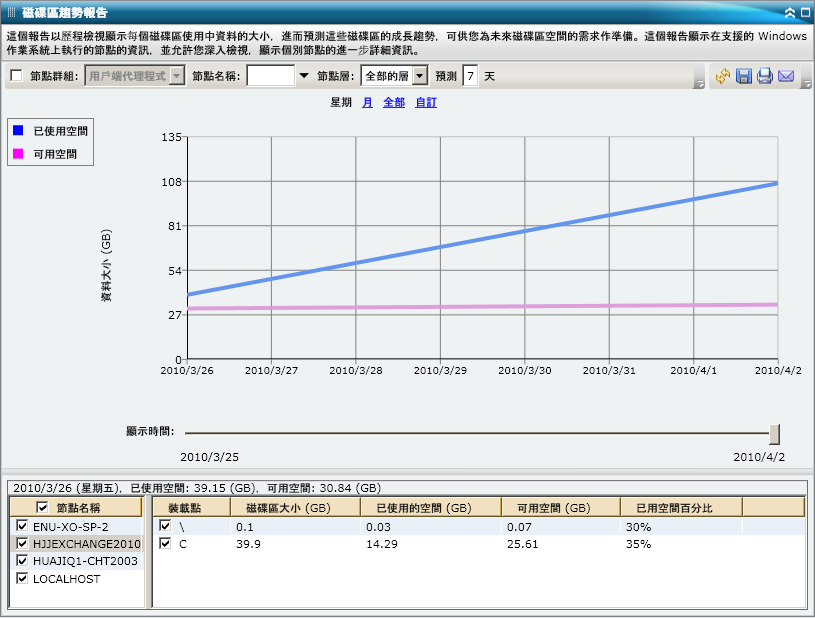This screenshot has height=618, width=815.
Task: Collapse the report panel with double-chevron icon
Action: tap(790, 13)
